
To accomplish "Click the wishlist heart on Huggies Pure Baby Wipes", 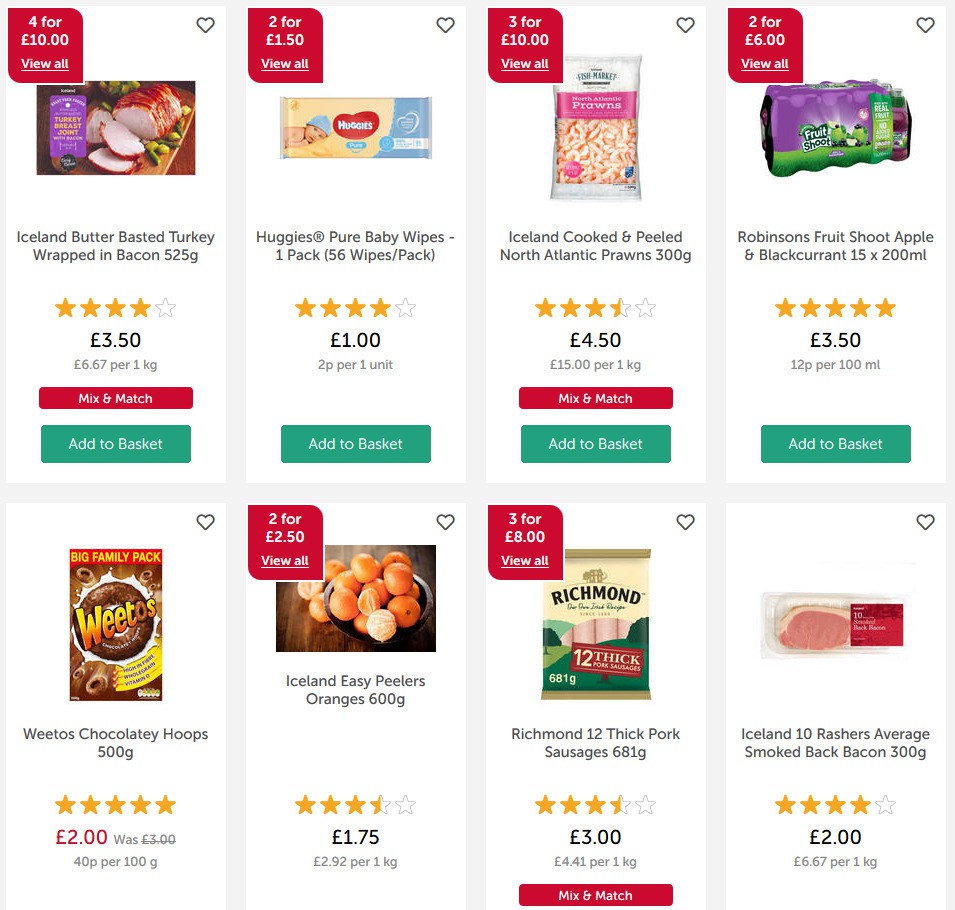I will coord(445,25).
